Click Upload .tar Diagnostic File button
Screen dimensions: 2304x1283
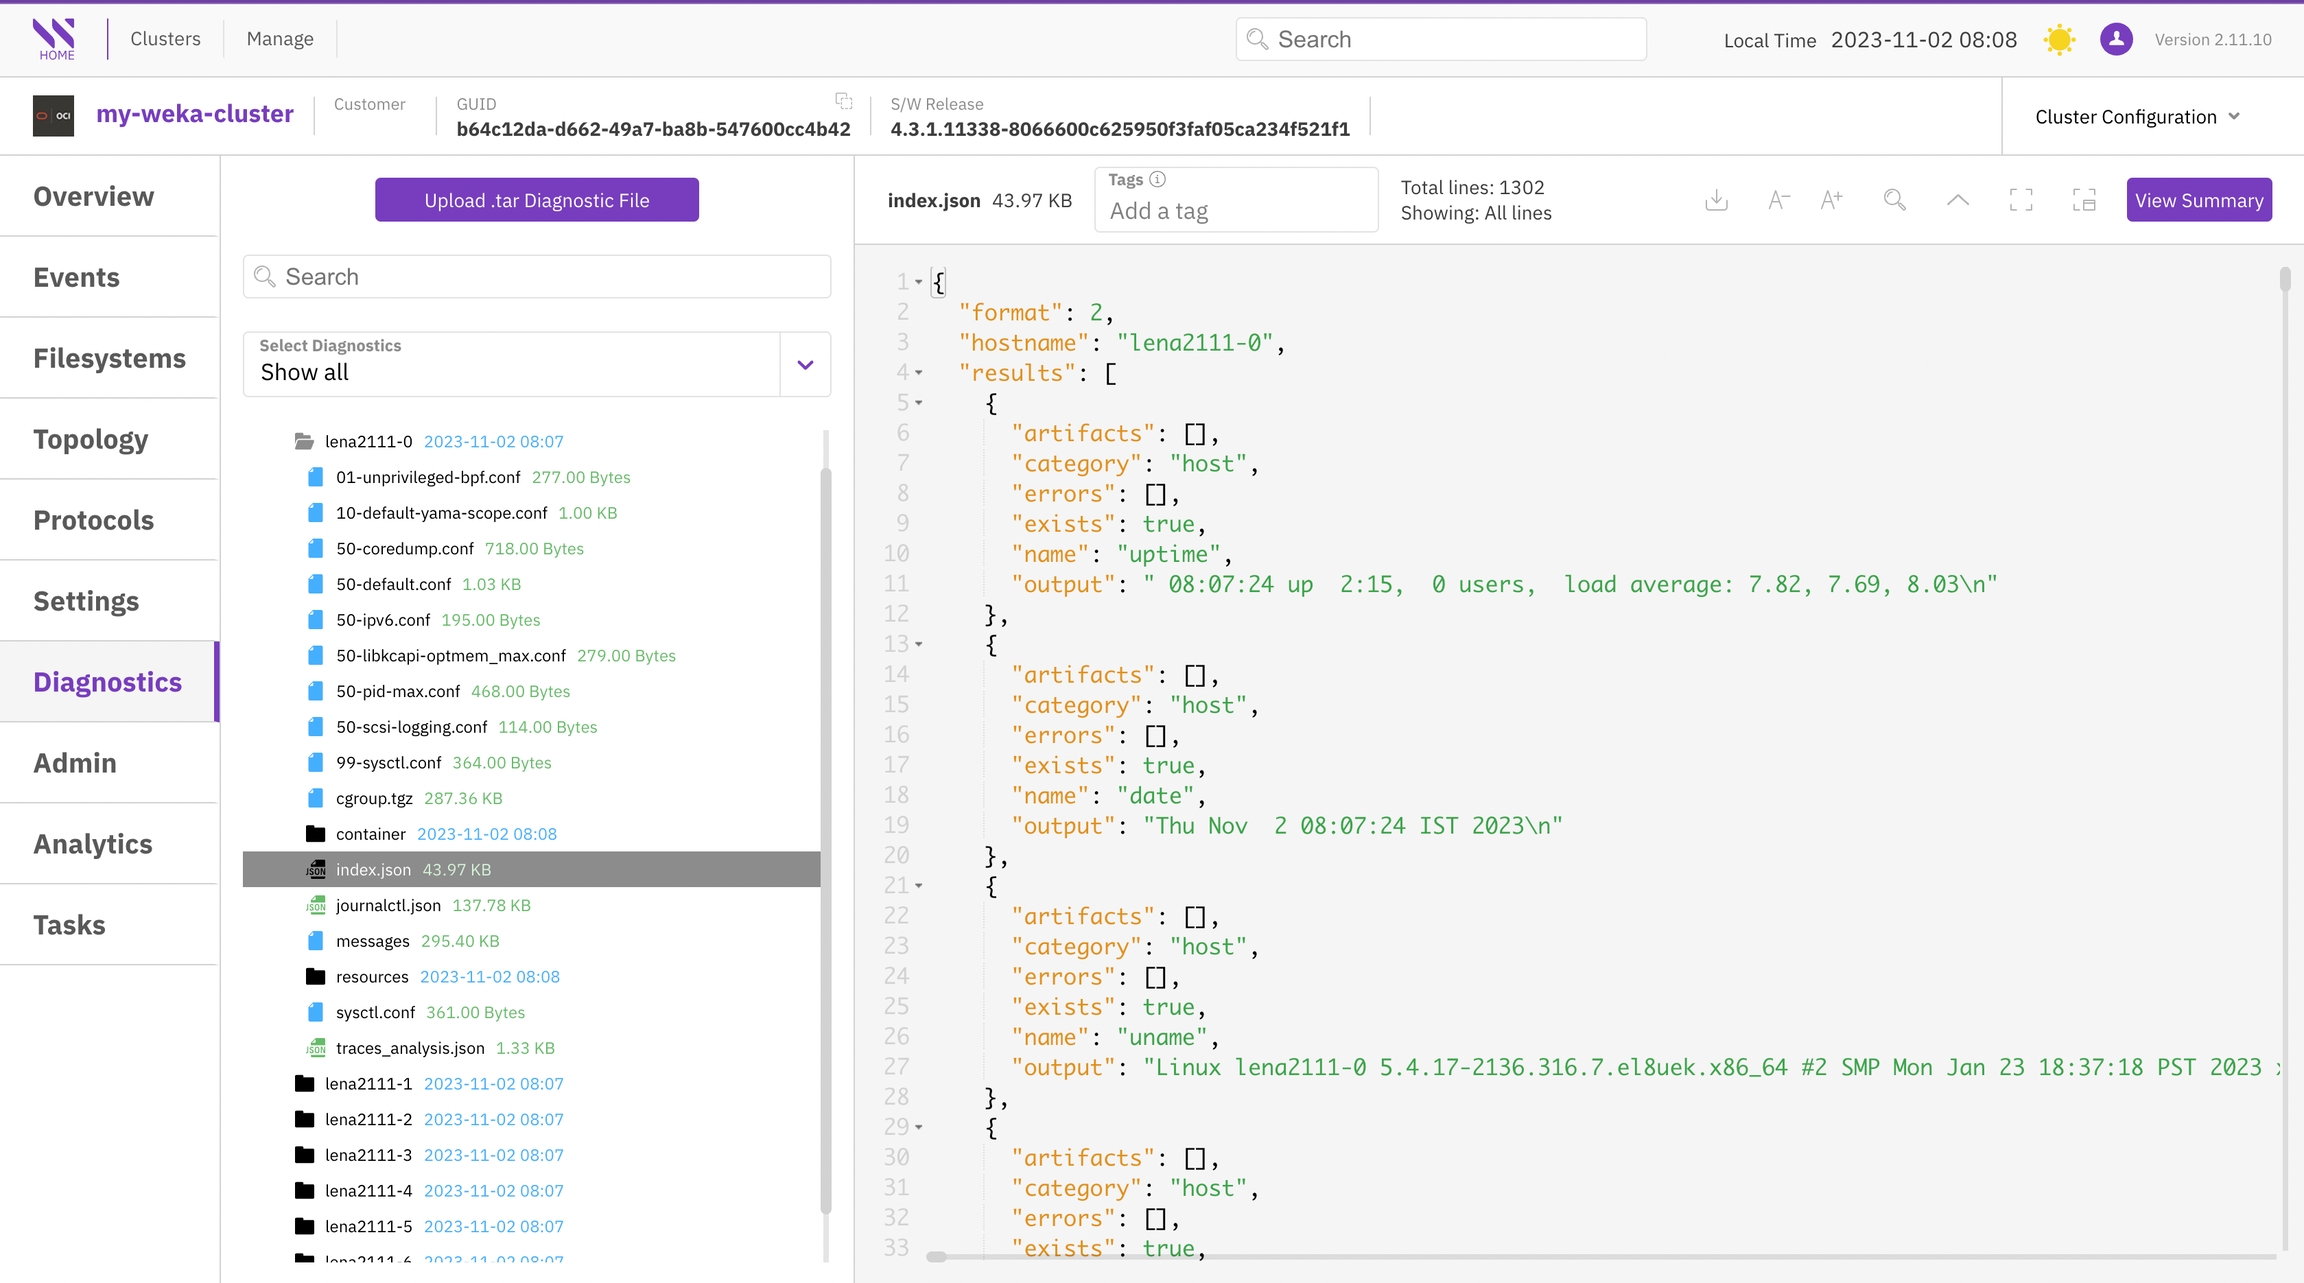[536, 200]
